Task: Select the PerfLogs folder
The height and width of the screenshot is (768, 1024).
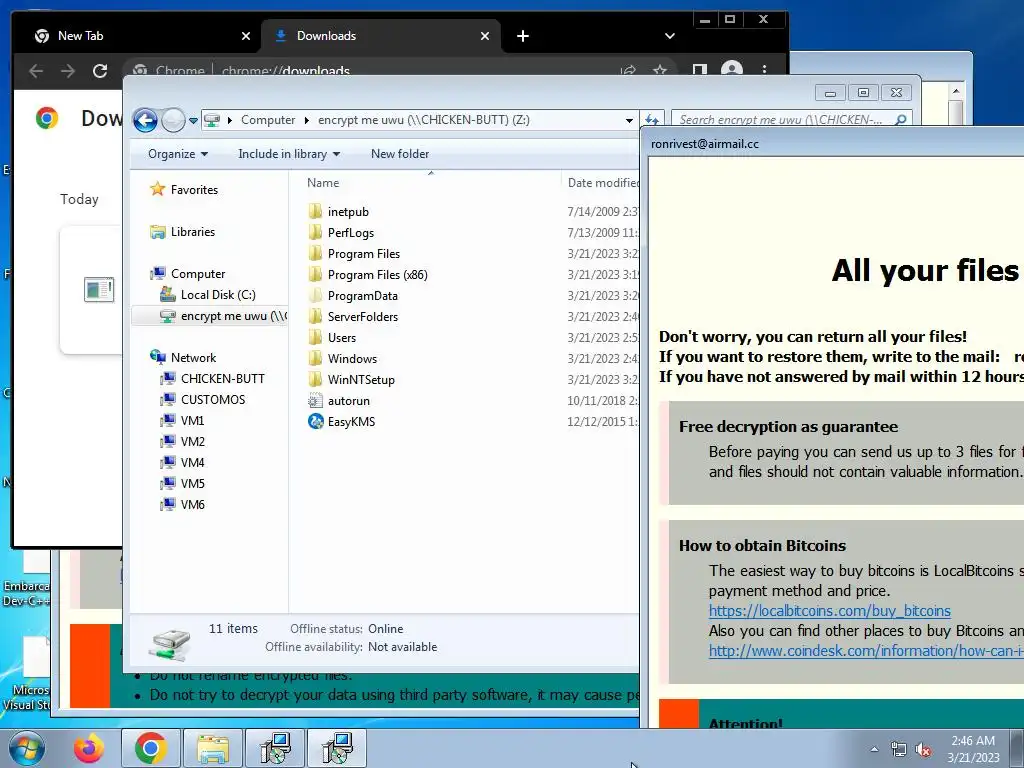Action: tap(340, 232)
